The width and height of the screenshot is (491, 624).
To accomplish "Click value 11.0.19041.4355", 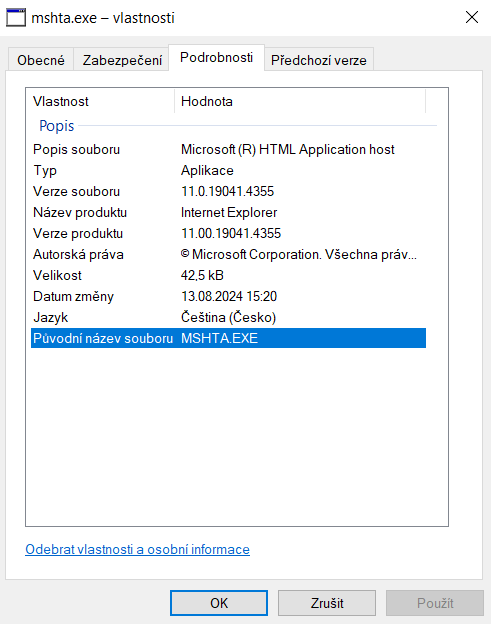I will (x=228, y=191).
